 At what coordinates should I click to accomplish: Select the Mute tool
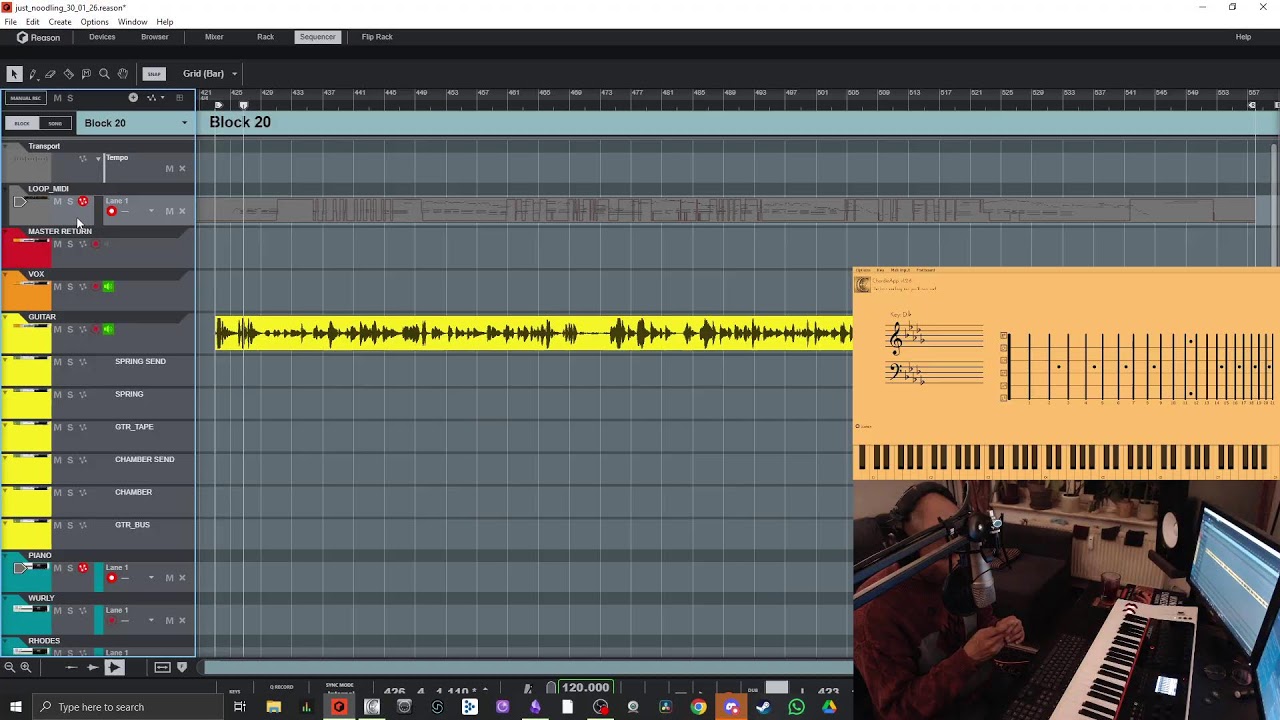coord(86,74)
